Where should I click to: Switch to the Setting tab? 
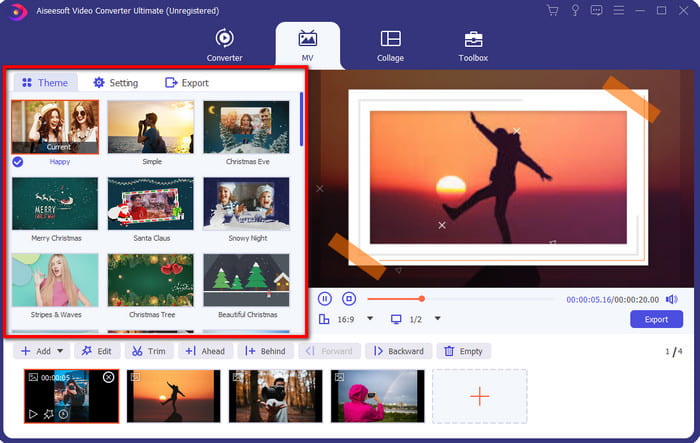[x=115, y=83]
